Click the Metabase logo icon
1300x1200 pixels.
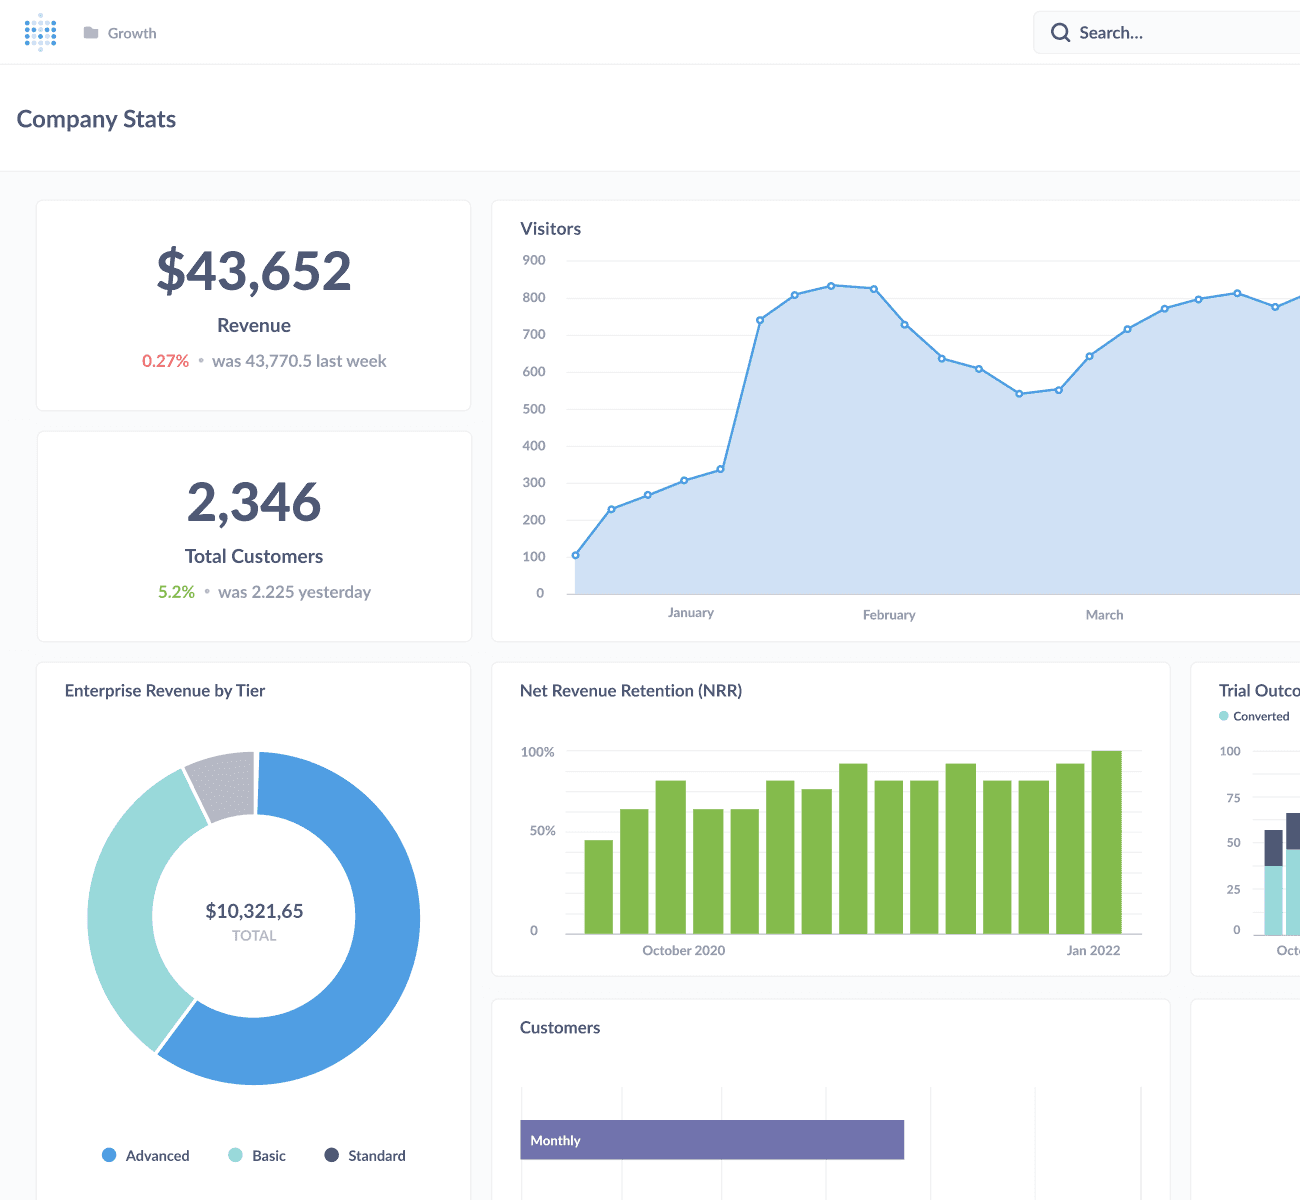(x=40, y=32)
